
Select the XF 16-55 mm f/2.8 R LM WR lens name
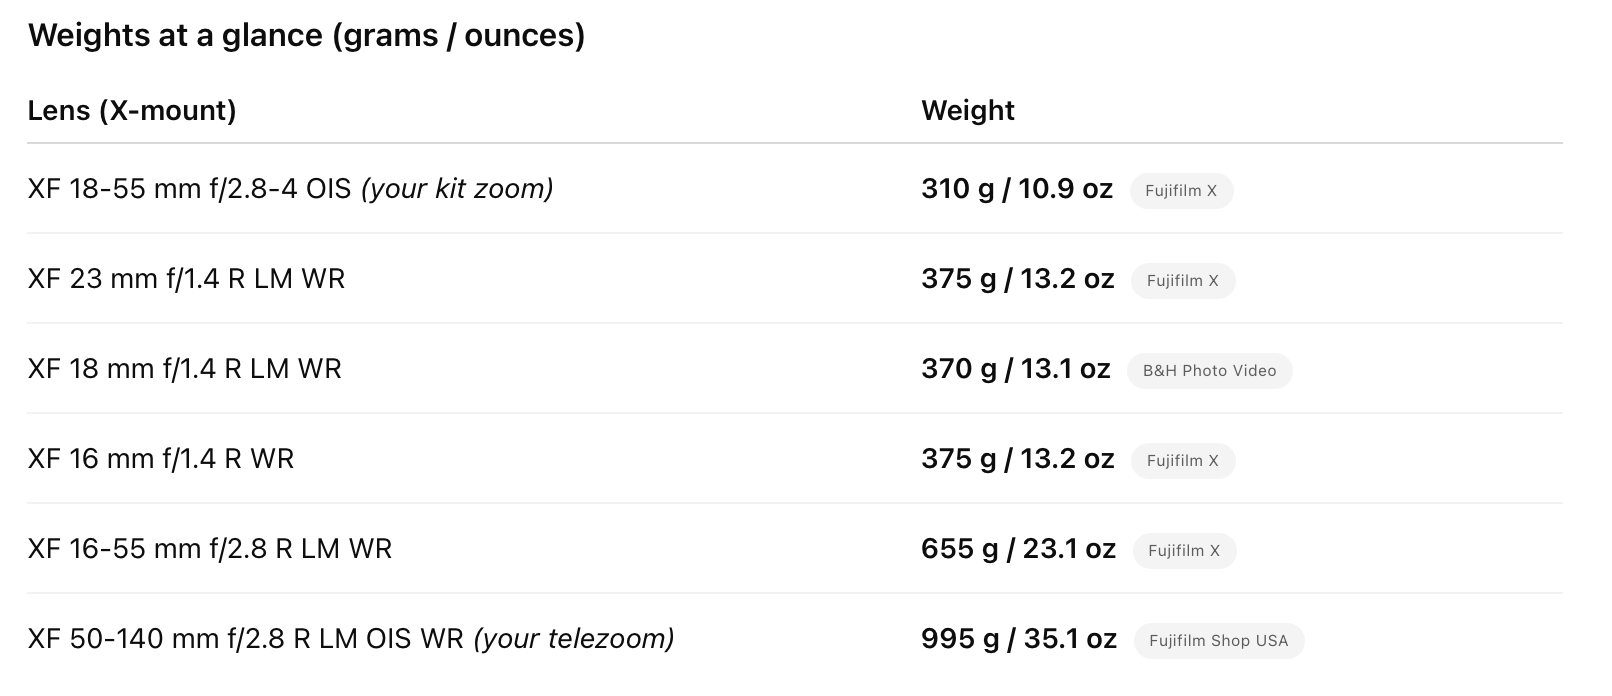[210, 549]
